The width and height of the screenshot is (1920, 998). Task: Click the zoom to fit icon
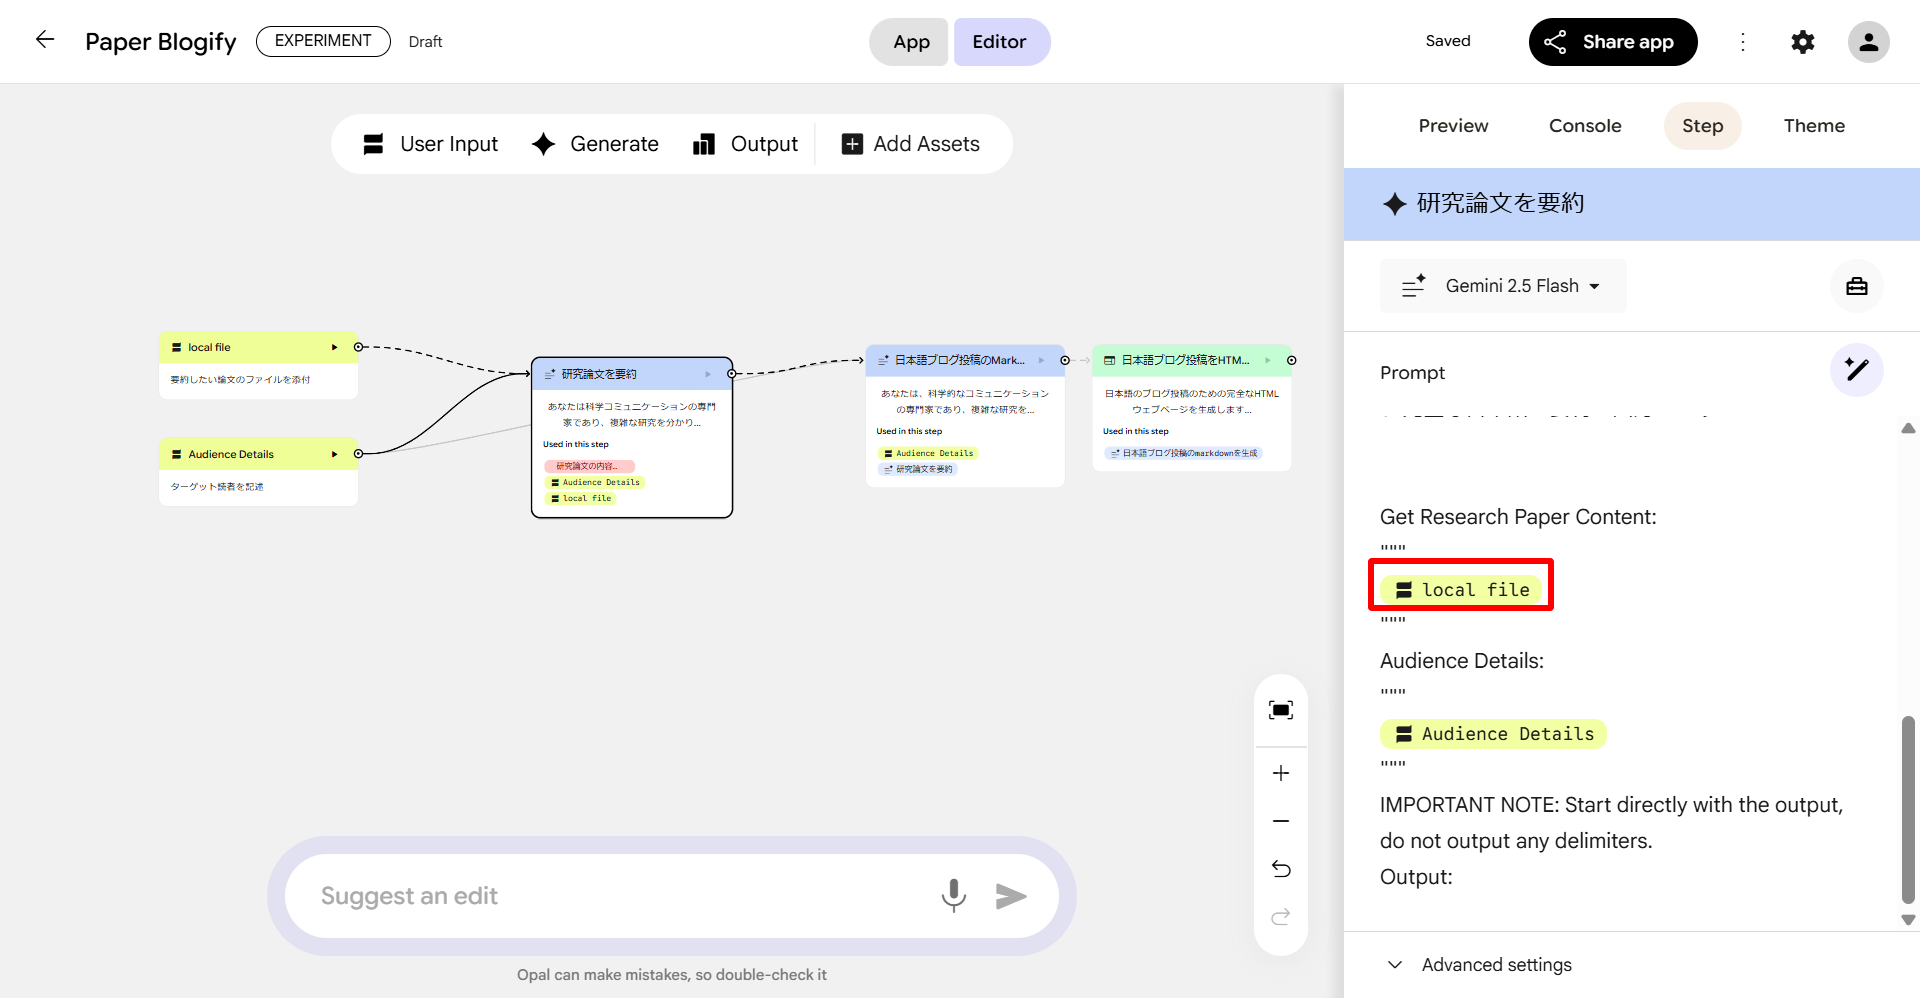tap(1280, 710)
